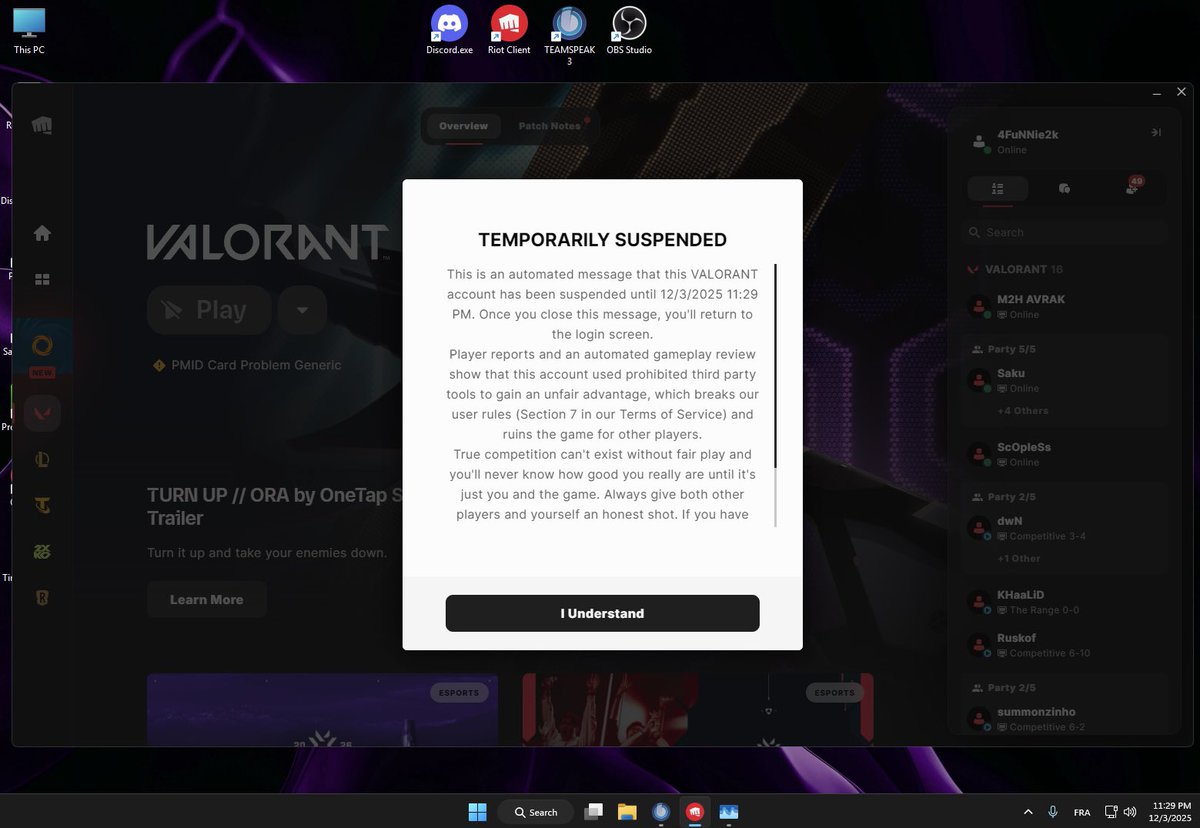The width and height of the screenshot is (1200, 828).
Task: Collapse the social panel arrow icon
Action: (x=1155, y=132)
